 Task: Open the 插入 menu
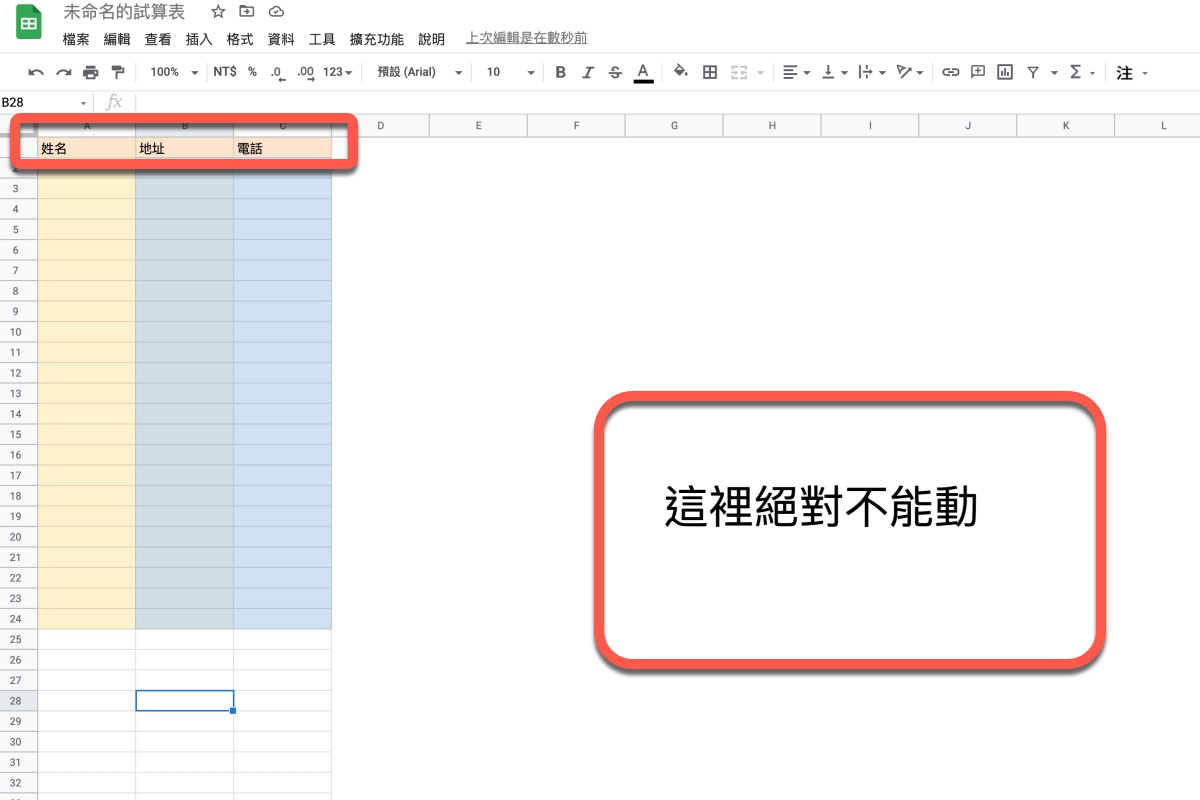point(198,38)
